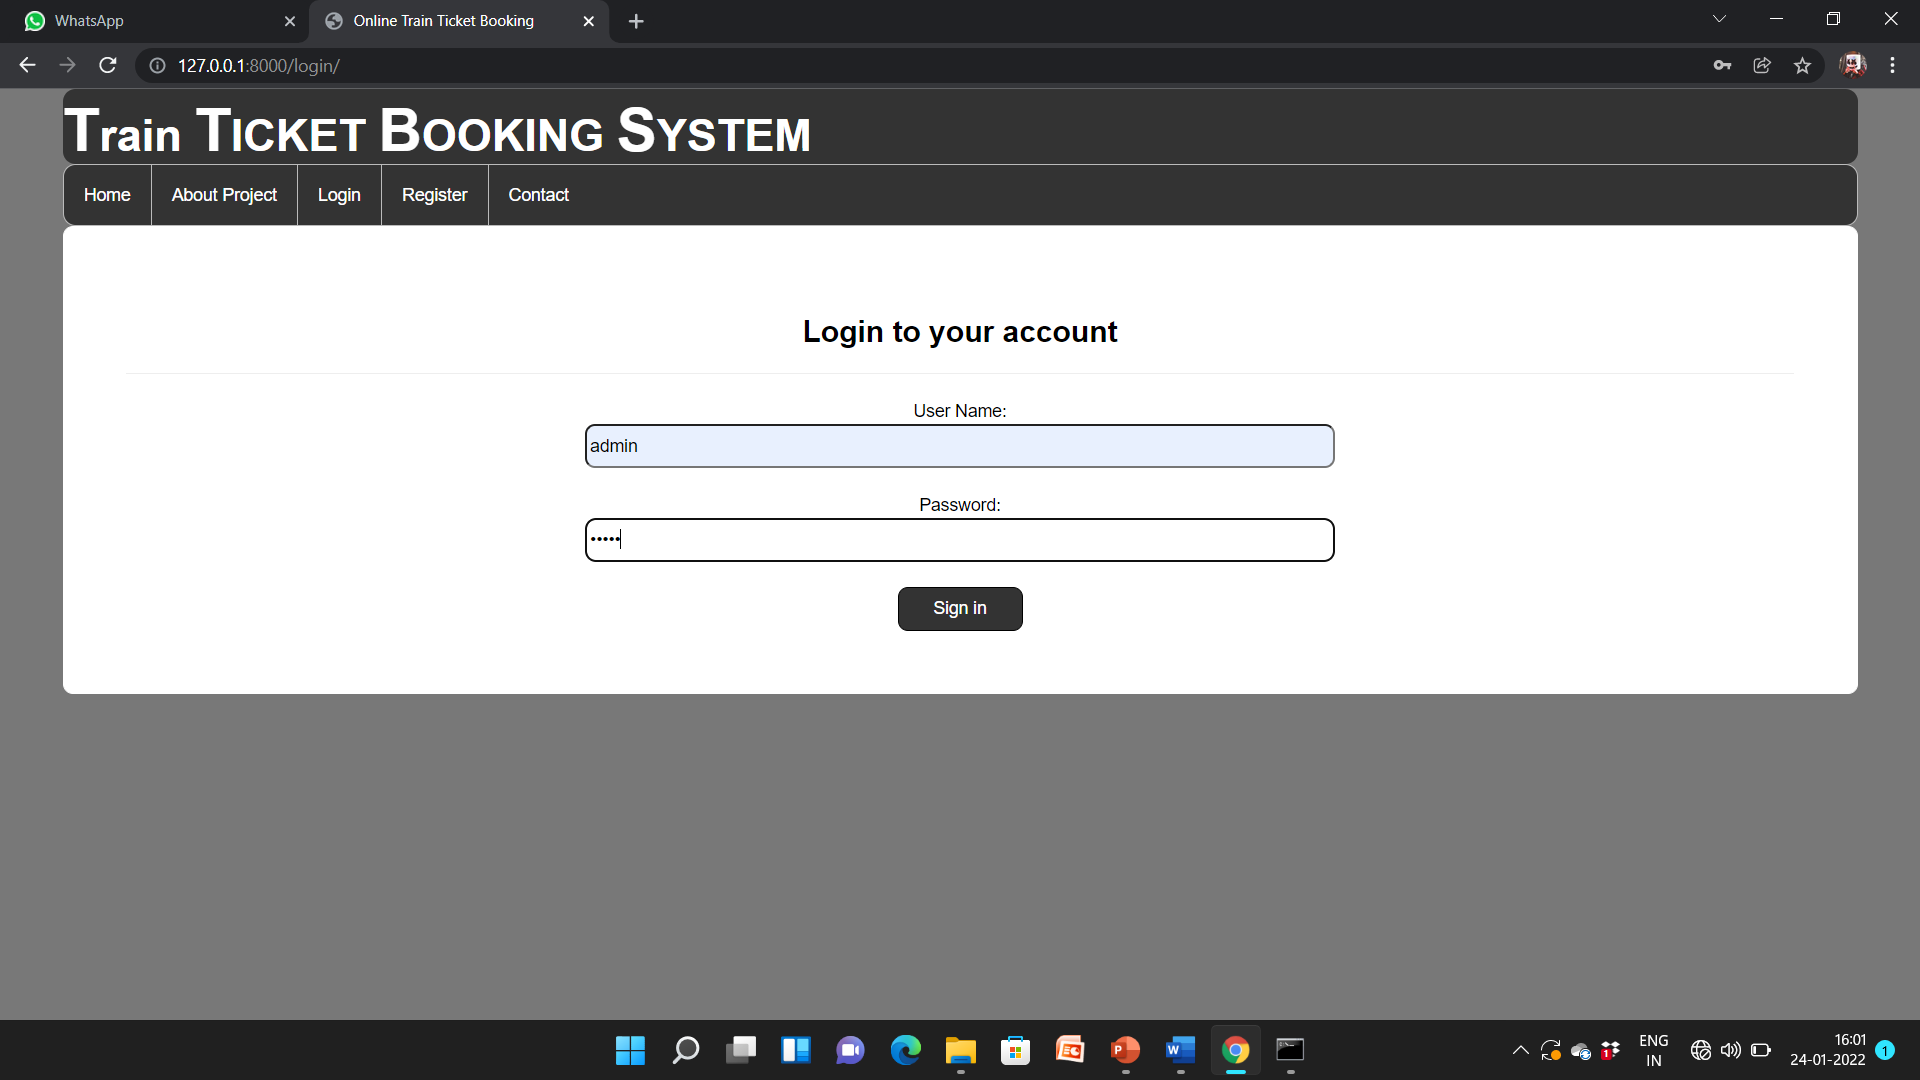Viewport: 1920px width, 1080px height.
Task: Open the Chrome profile avatar
Action: point(1852,65)
